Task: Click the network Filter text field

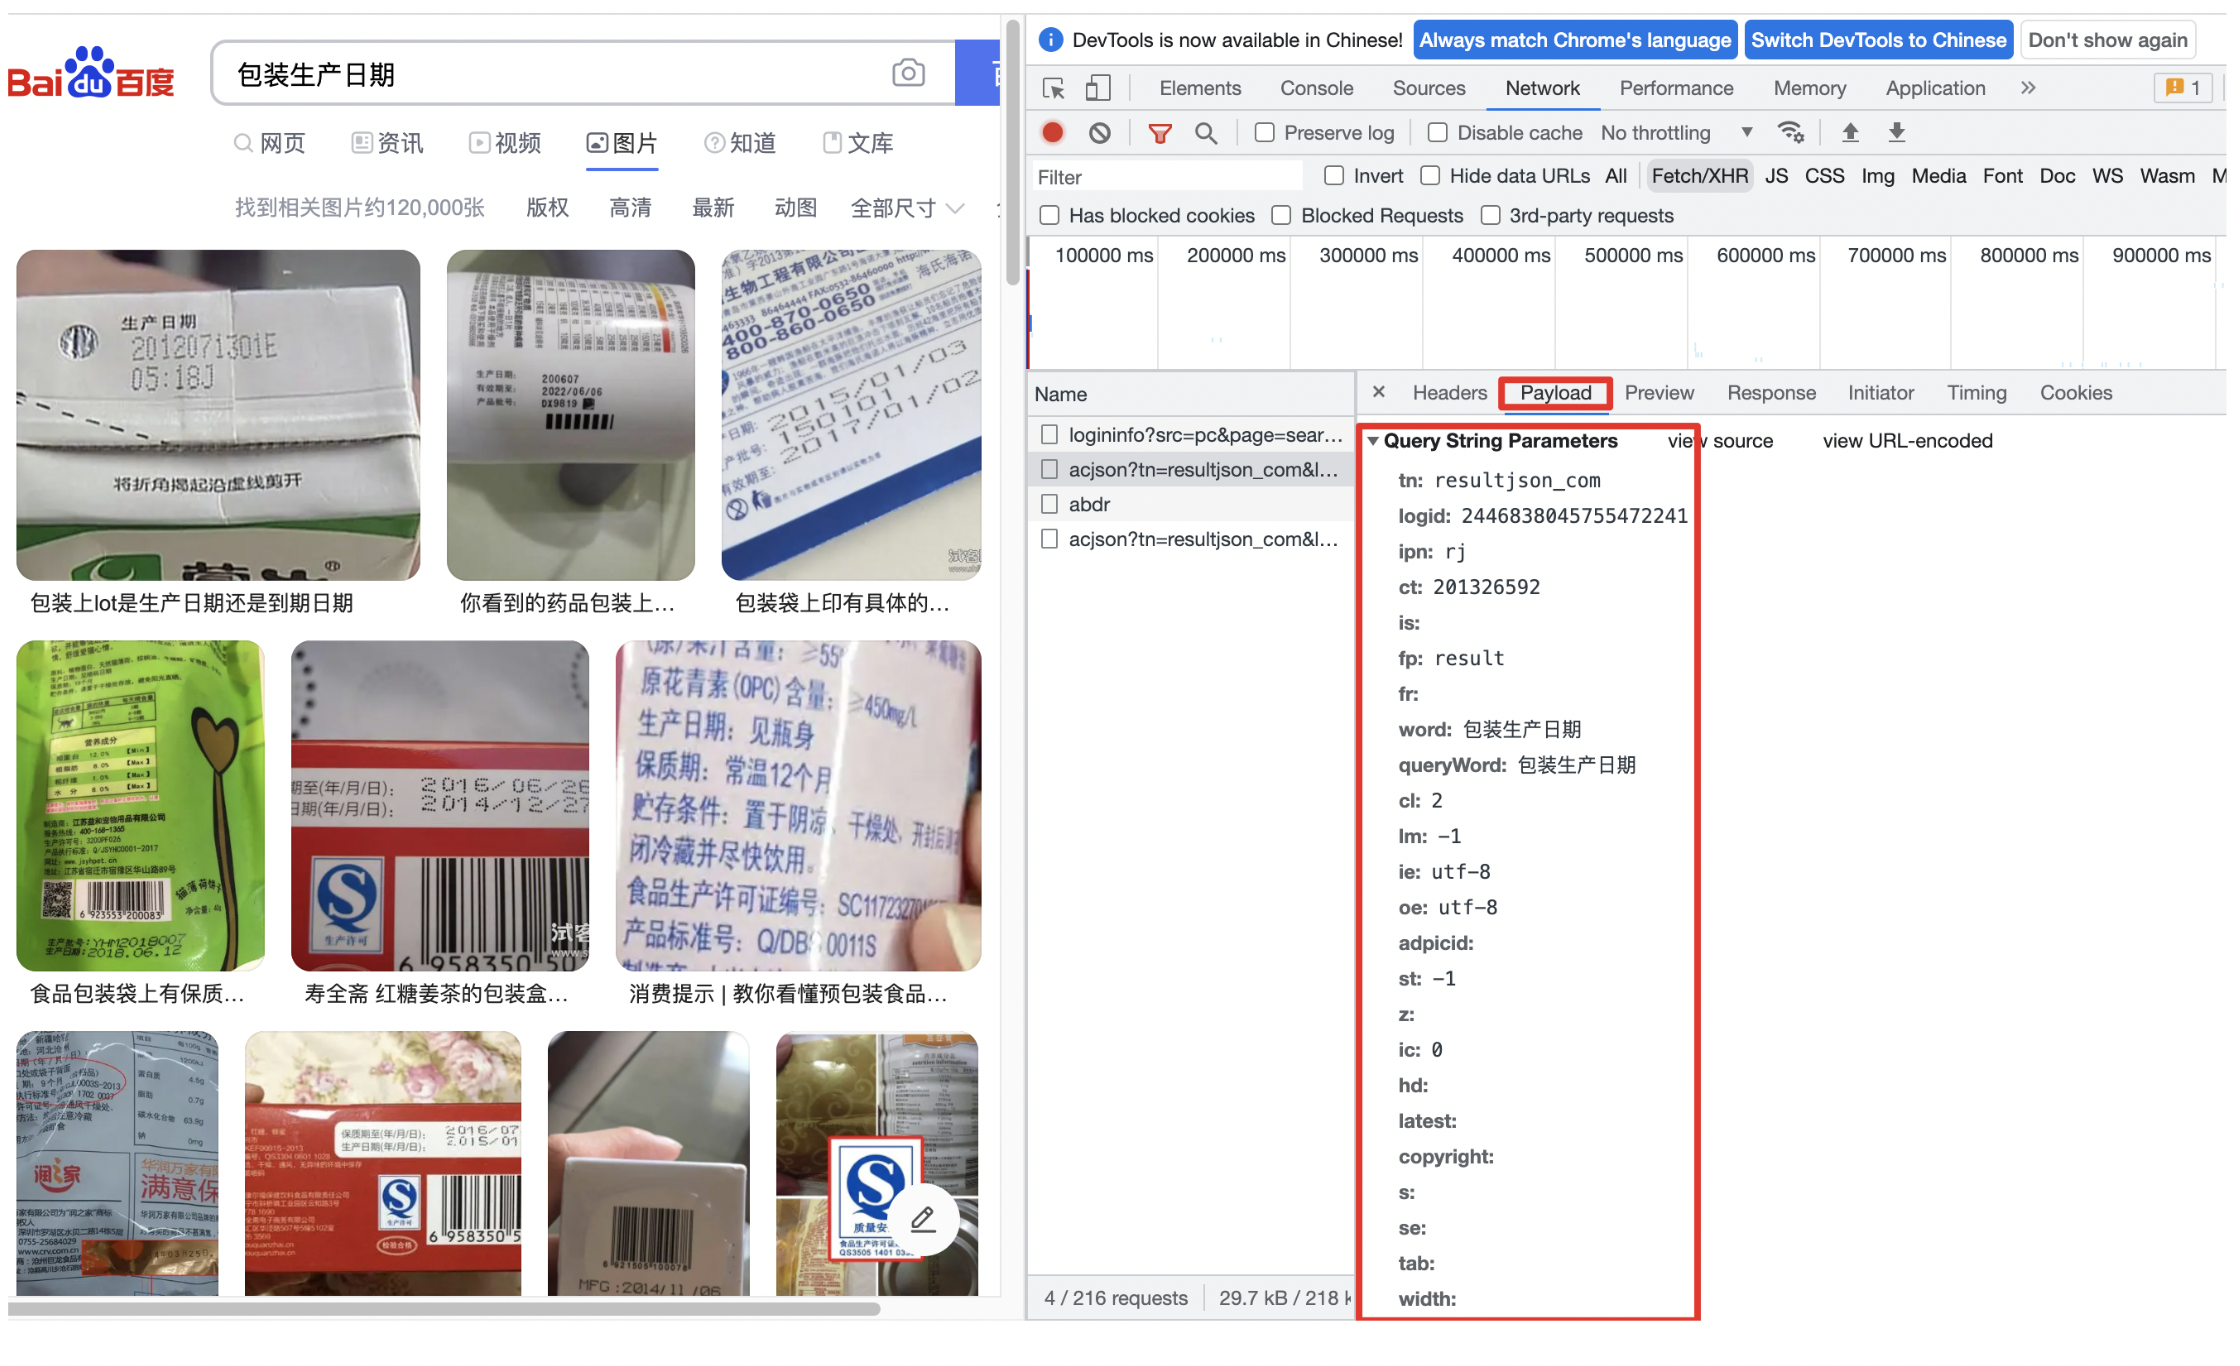Action: coord(1167,177)
